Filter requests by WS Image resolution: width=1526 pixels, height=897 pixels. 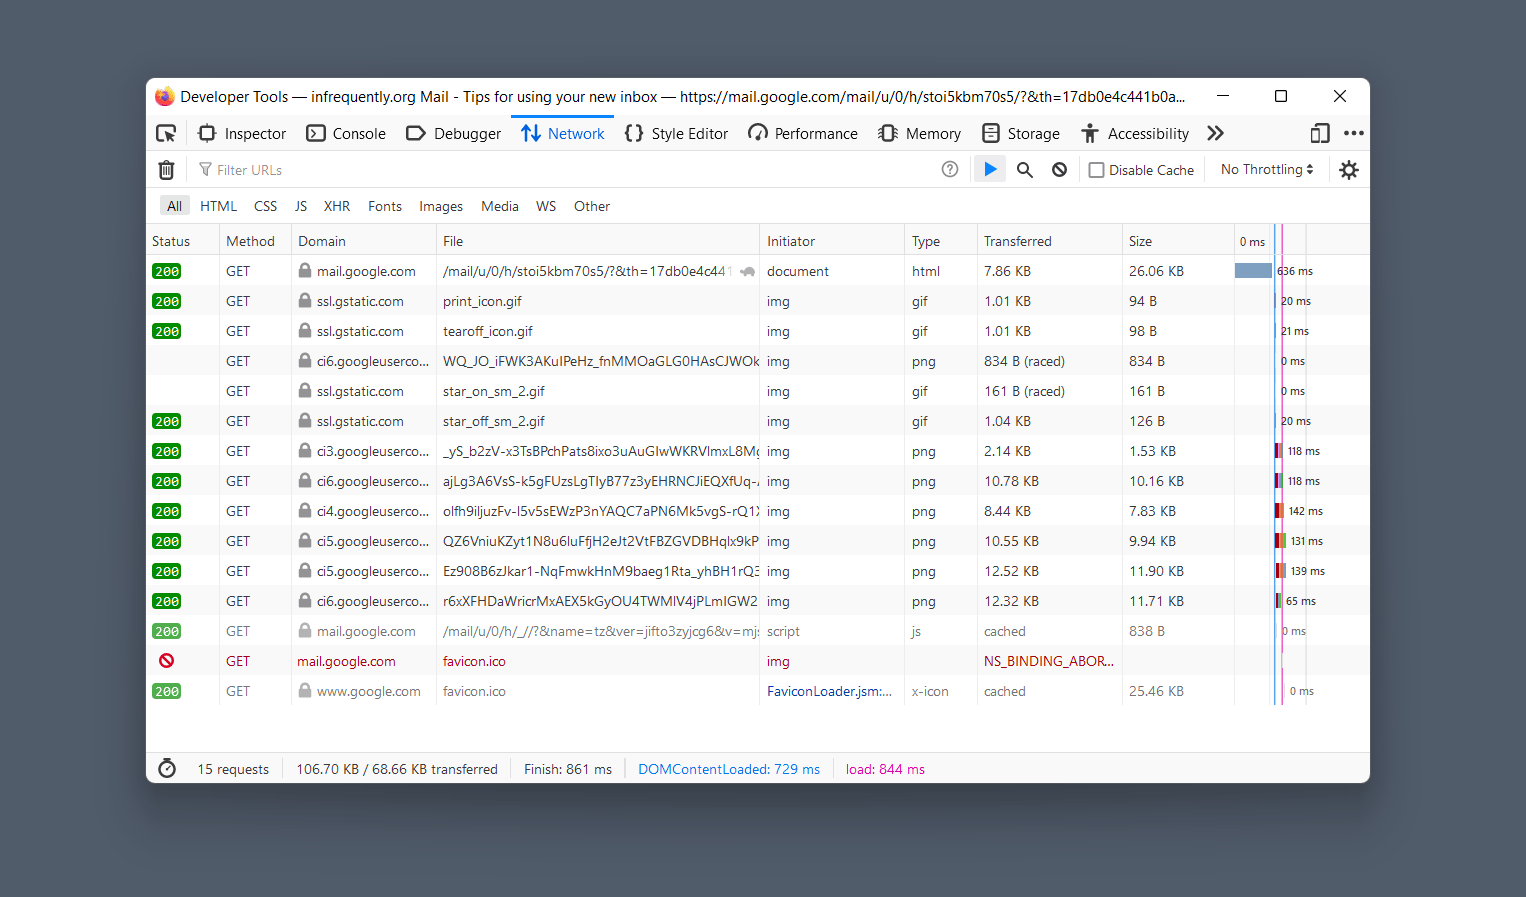(546, 206)
